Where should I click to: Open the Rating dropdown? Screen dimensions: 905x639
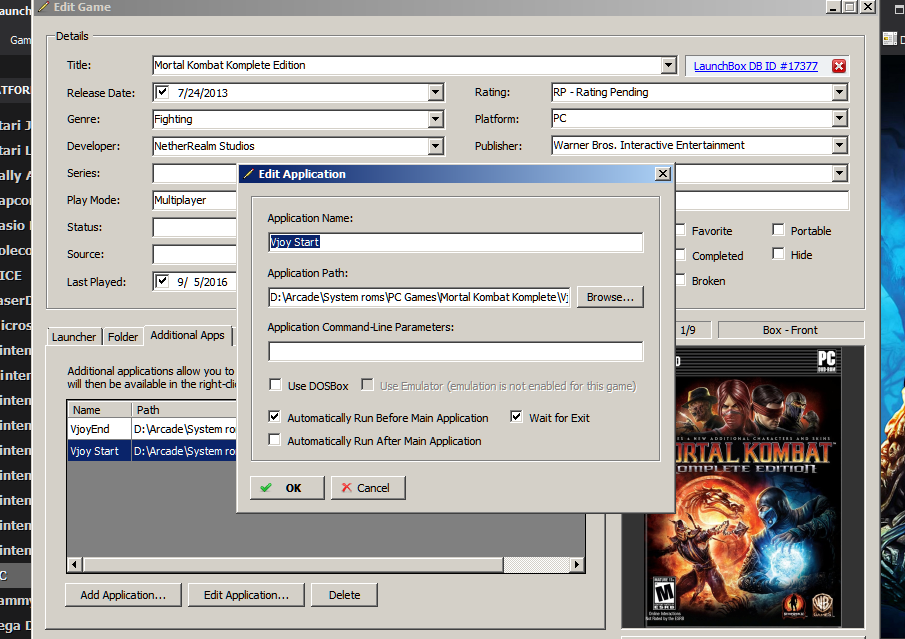pos(840,92)
